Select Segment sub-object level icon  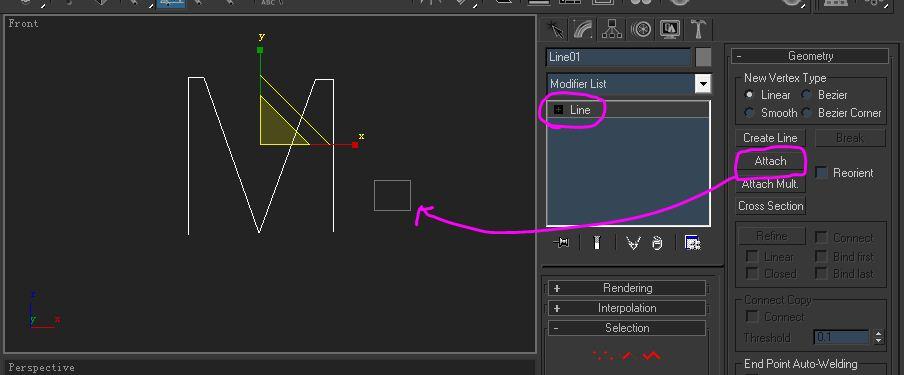tap(627, 356)
